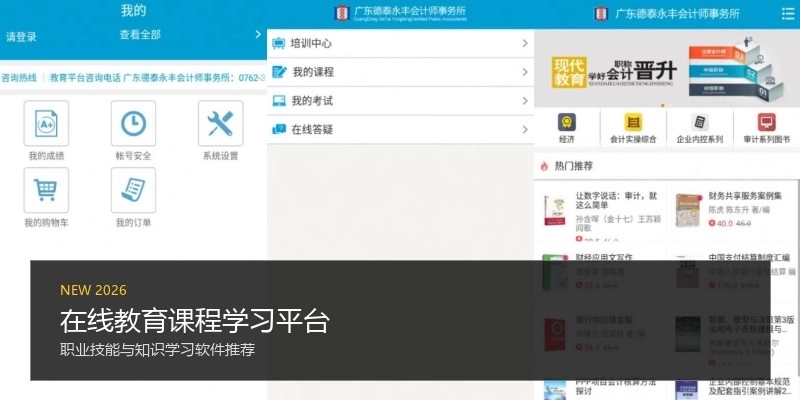Tap the title 企业内部控制基本规范及配套指引案例讲解
The height and width of the screenshot is (400, 800).
click(752, 386)
